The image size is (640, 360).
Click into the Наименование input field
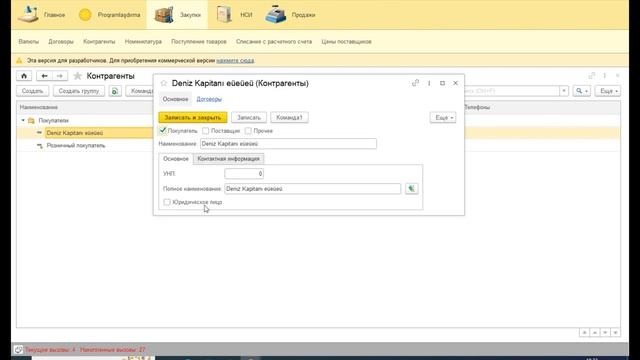point(288,144)
